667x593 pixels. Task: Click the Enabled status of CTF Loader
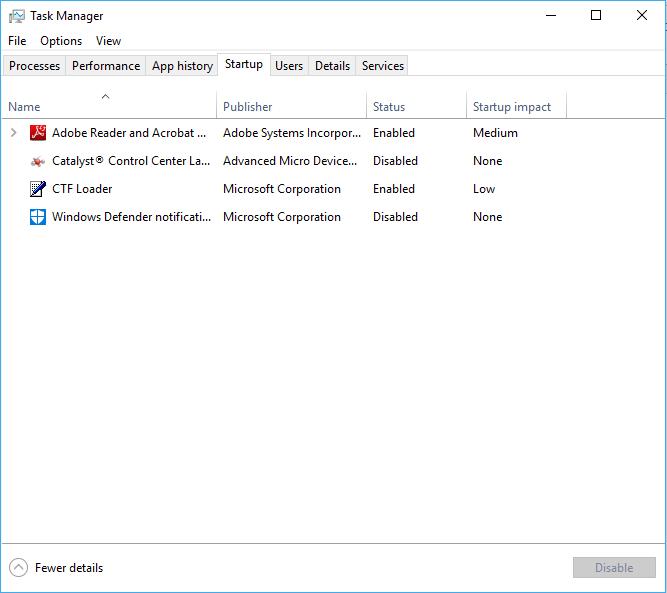[394, 189]
